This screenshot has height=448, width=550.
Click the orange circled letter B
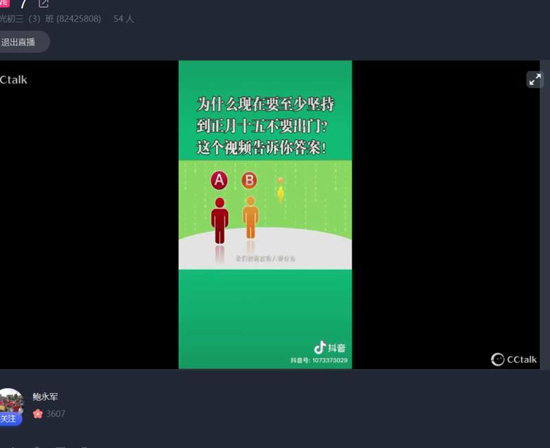(x=249, y=181)
